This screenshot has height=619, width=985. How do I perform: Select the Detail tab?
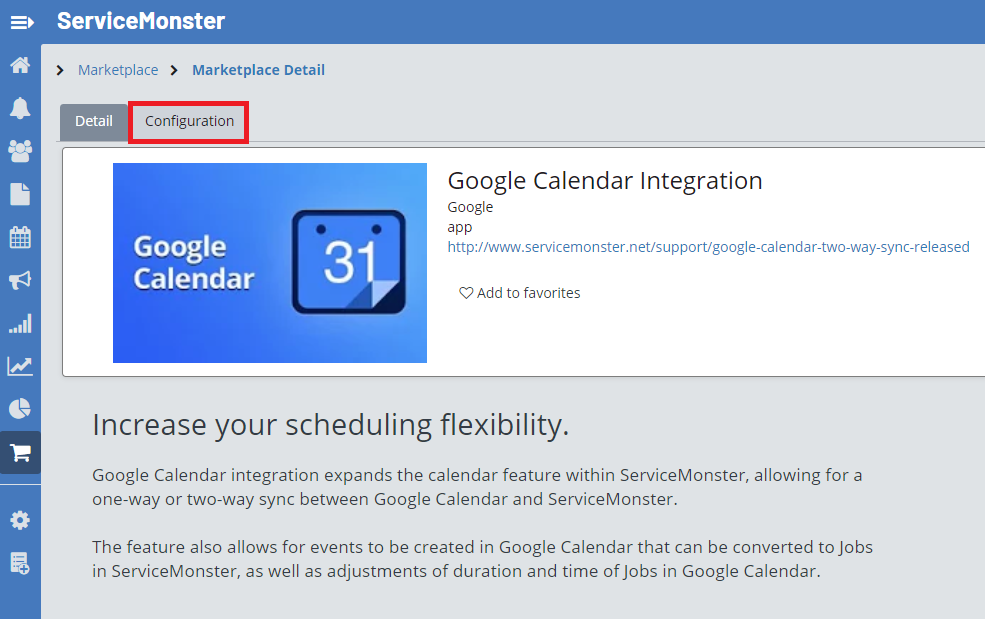(94, 121)
